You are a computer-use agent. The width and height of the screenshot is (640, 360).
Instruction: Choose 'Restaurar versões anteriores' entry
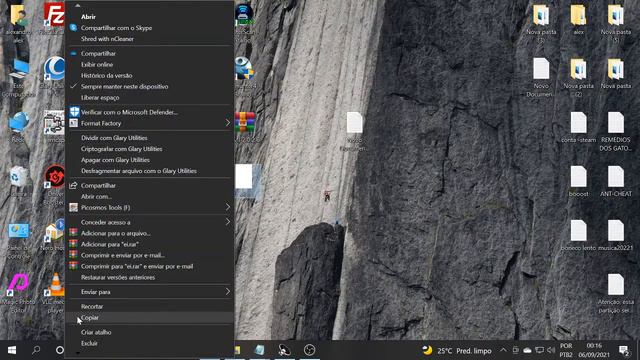(149, 277)
